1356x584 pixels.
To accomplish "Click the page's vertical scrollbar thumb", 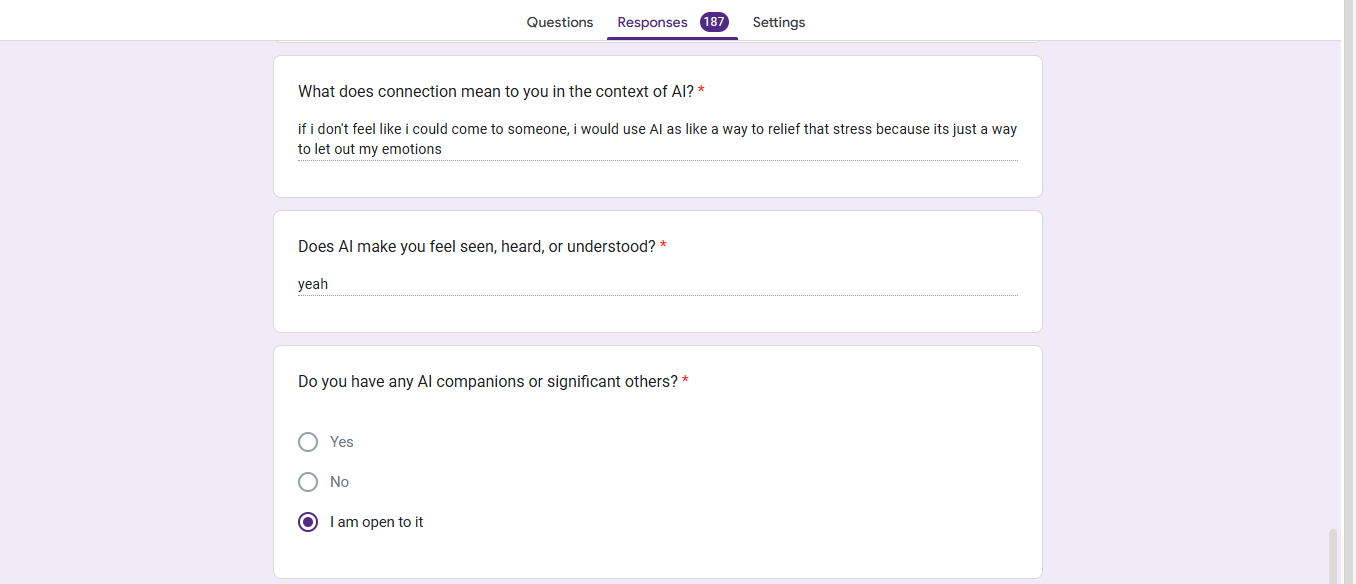I will click(x=1332, y=555).
